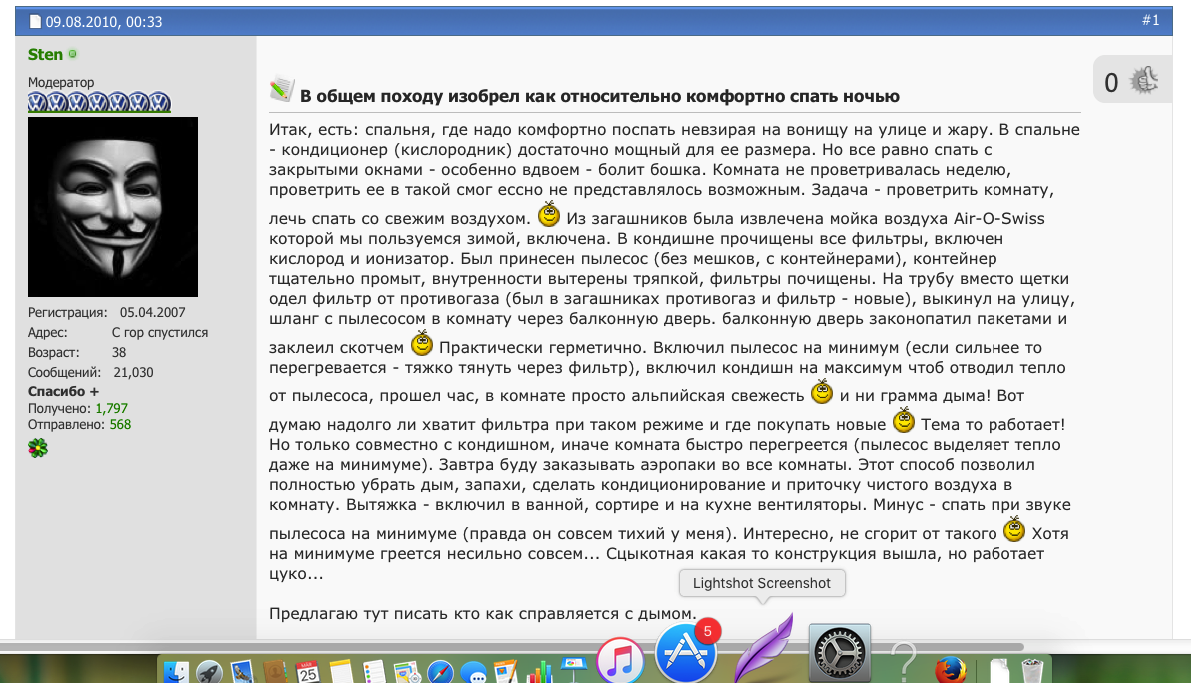Open Calendar icon in the dock

(308, 671)
